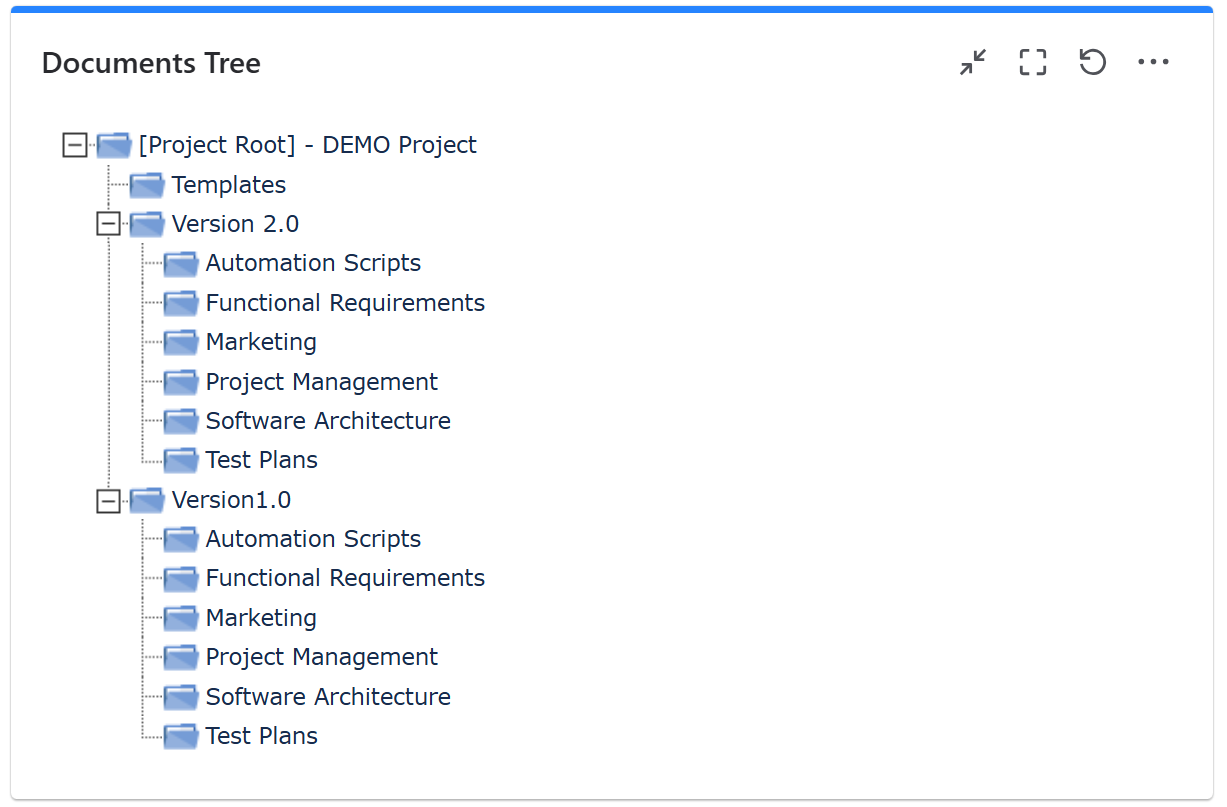This screenshot has width=1227, height=807.
Task: Click the Templates folder label
Action: pos(228,185)
